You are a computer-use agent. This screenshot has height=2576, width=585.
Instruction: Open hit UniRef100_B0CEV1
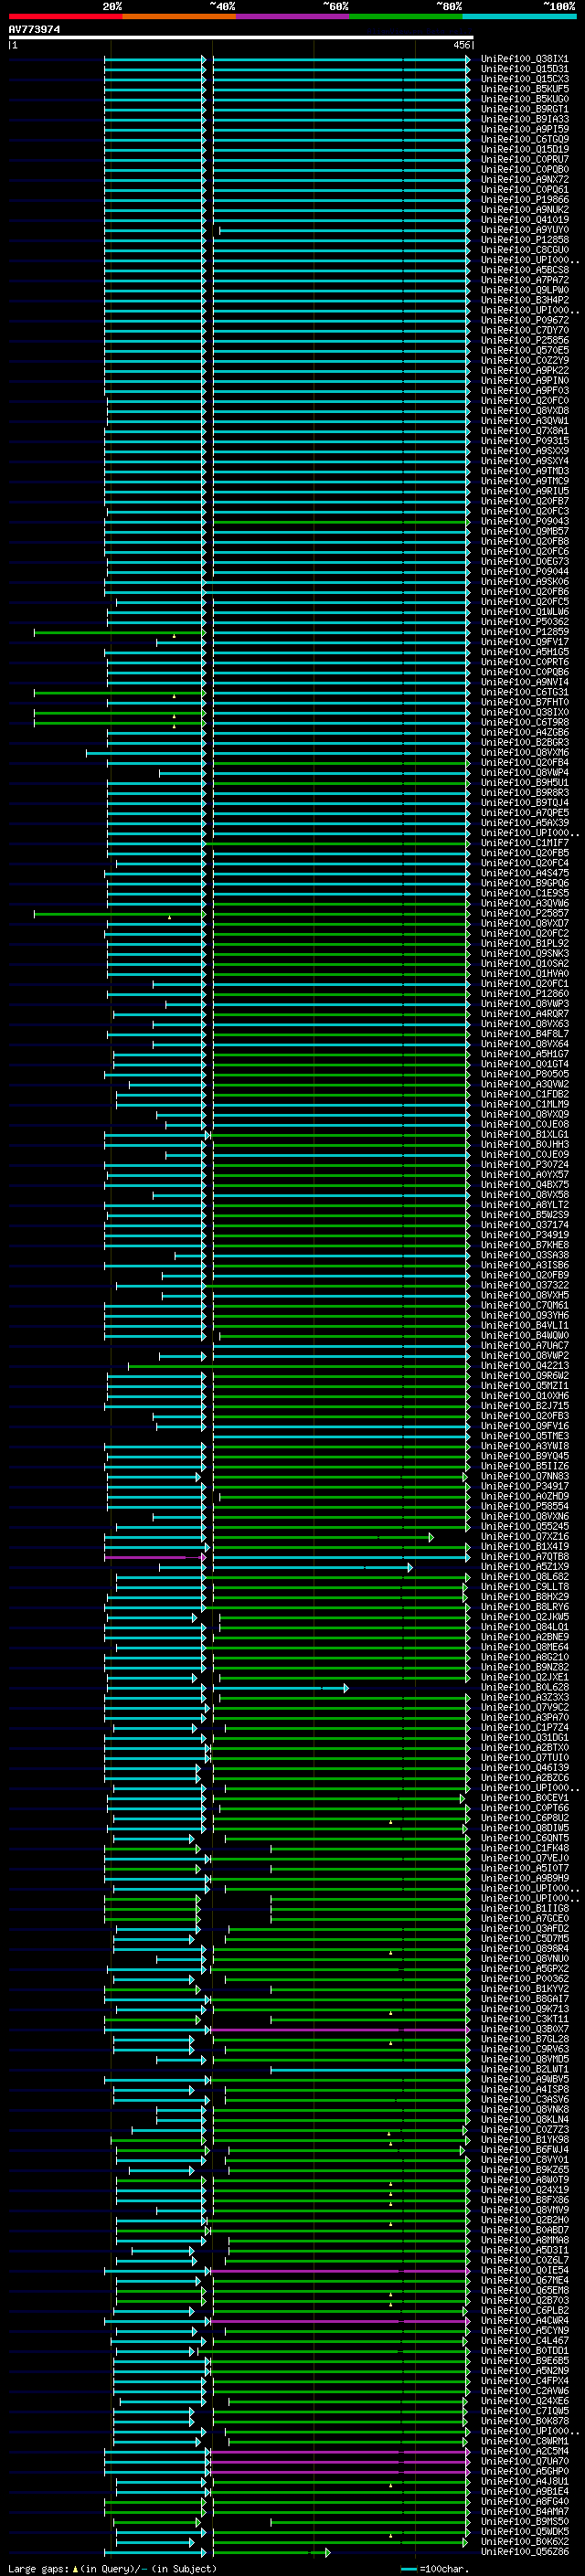(x=524, y=1798)
